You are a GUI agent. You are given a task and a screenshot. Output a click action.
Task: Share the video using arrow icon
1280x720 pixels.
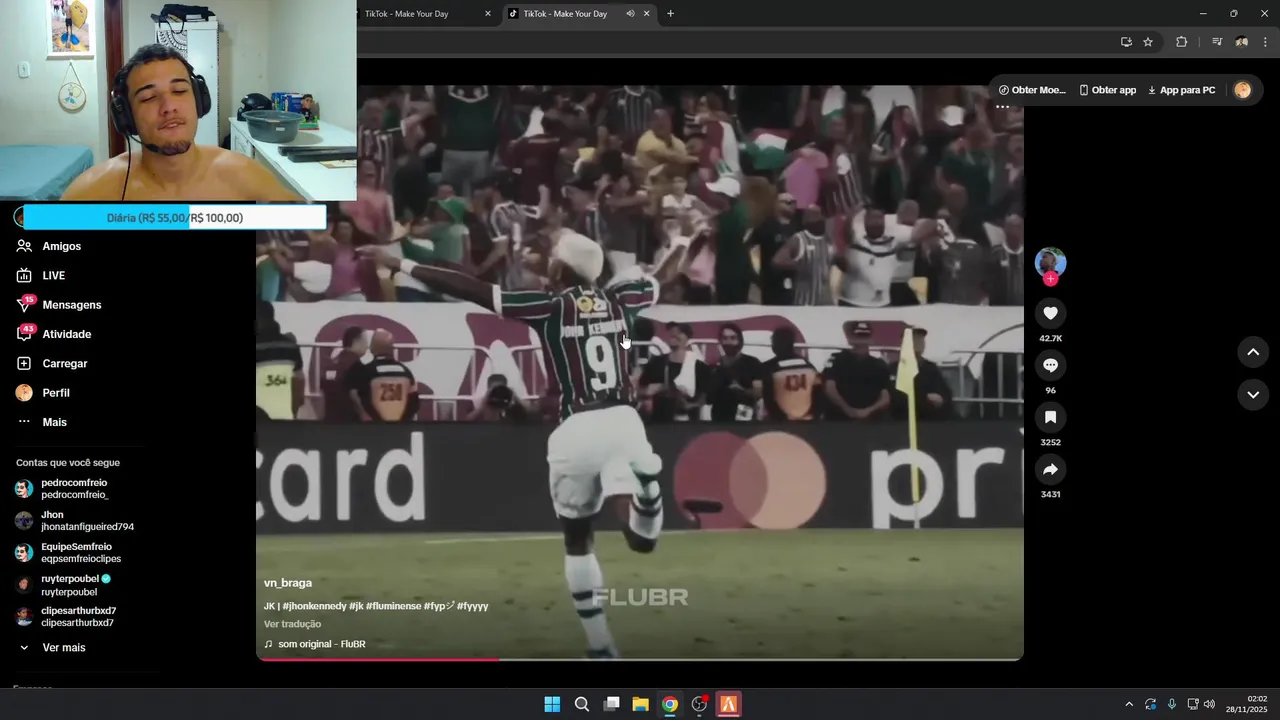(x=1050, y=469)
